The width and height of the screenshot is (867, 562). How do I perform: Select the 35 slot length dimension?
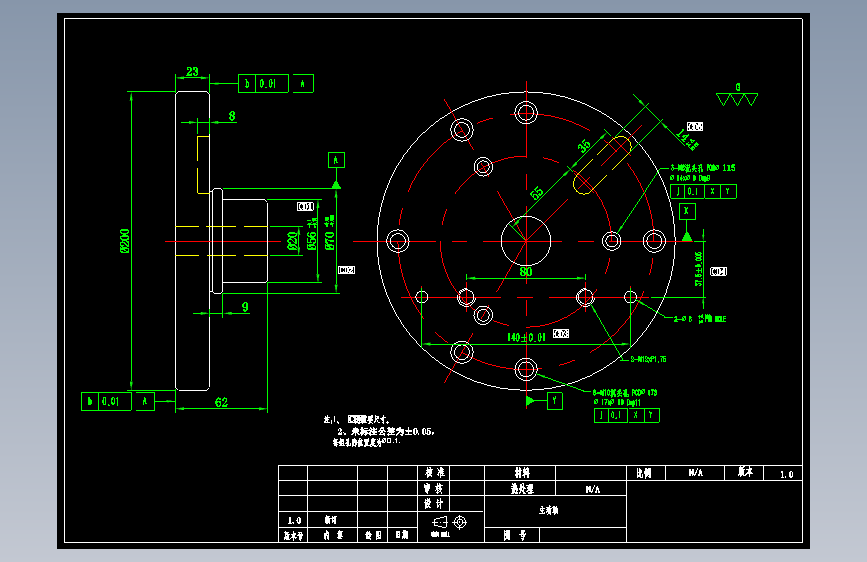[584, 146]
